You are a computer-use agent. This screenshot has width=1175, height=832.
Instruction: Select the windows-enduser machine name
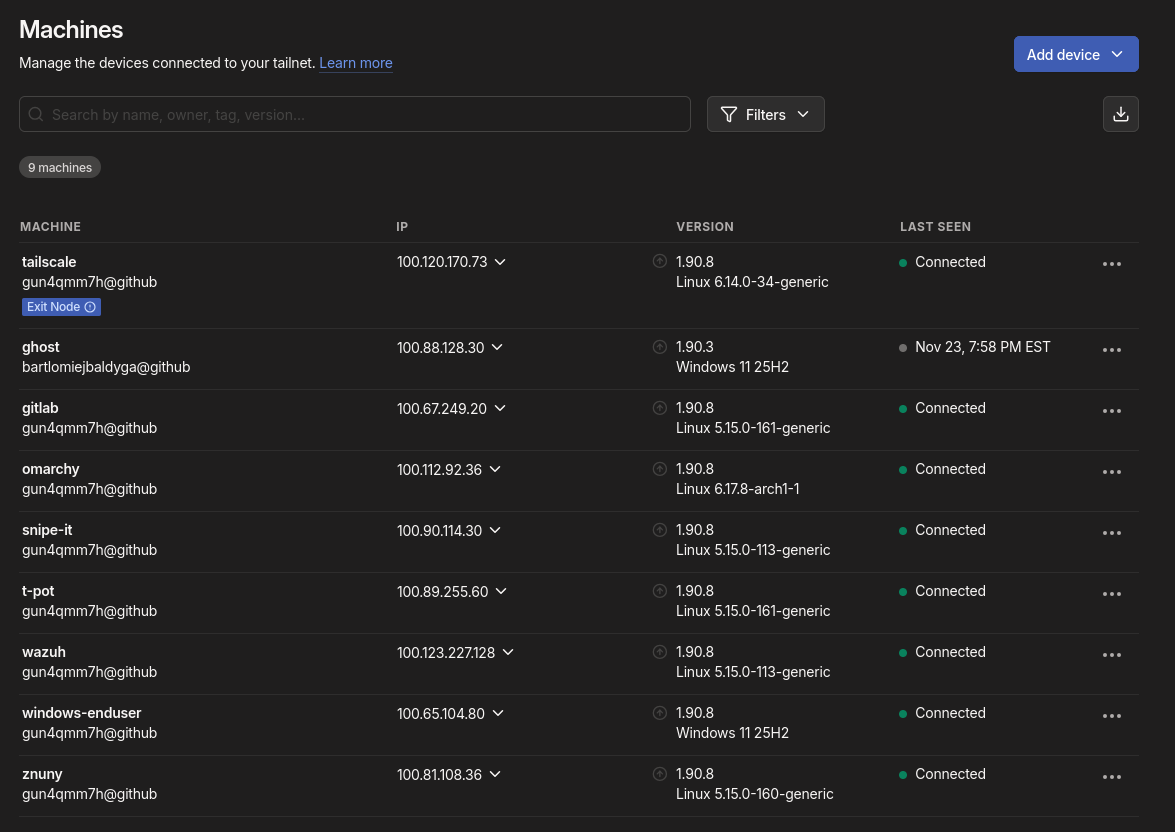(x=82, y=713)
